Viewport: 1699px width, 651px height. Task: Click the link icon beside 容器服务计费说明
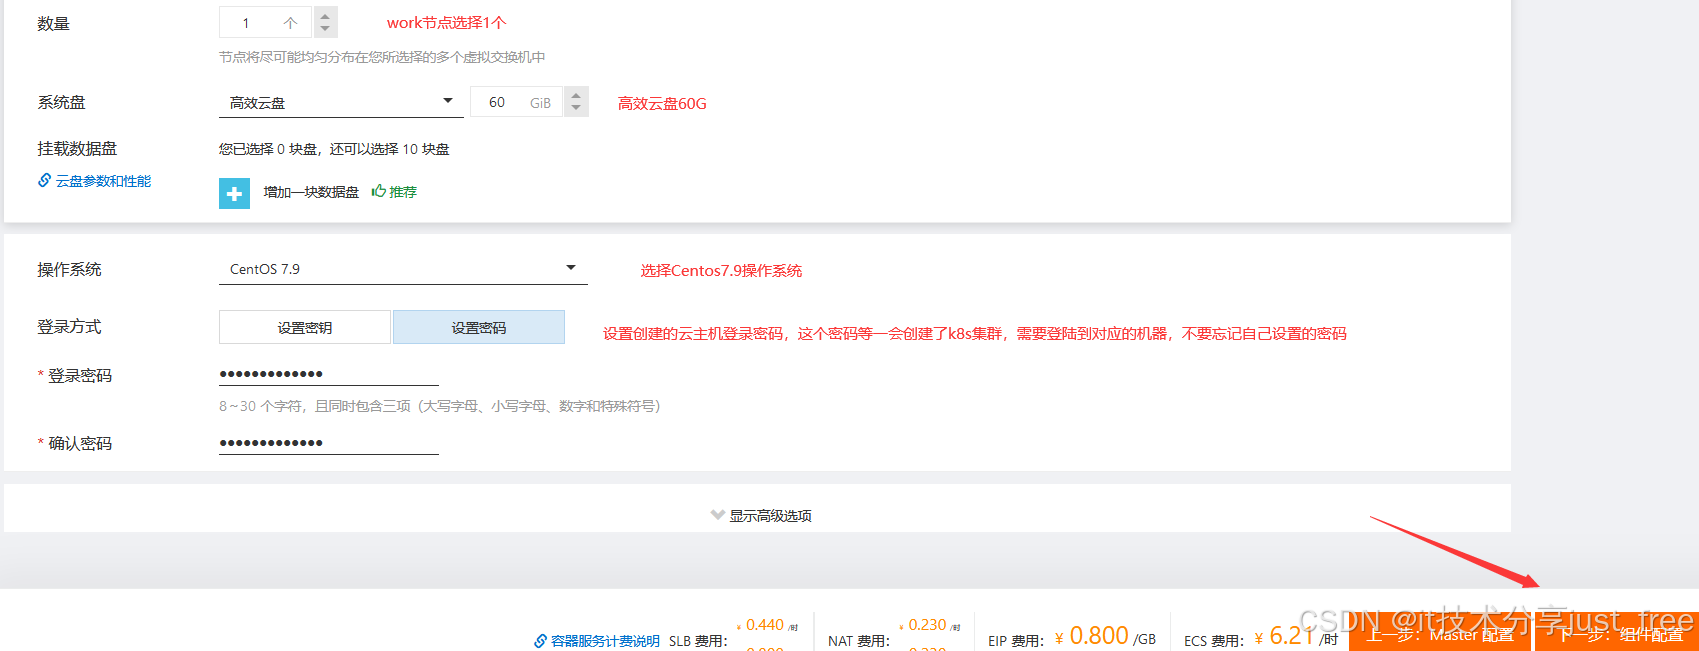(540, 641)
